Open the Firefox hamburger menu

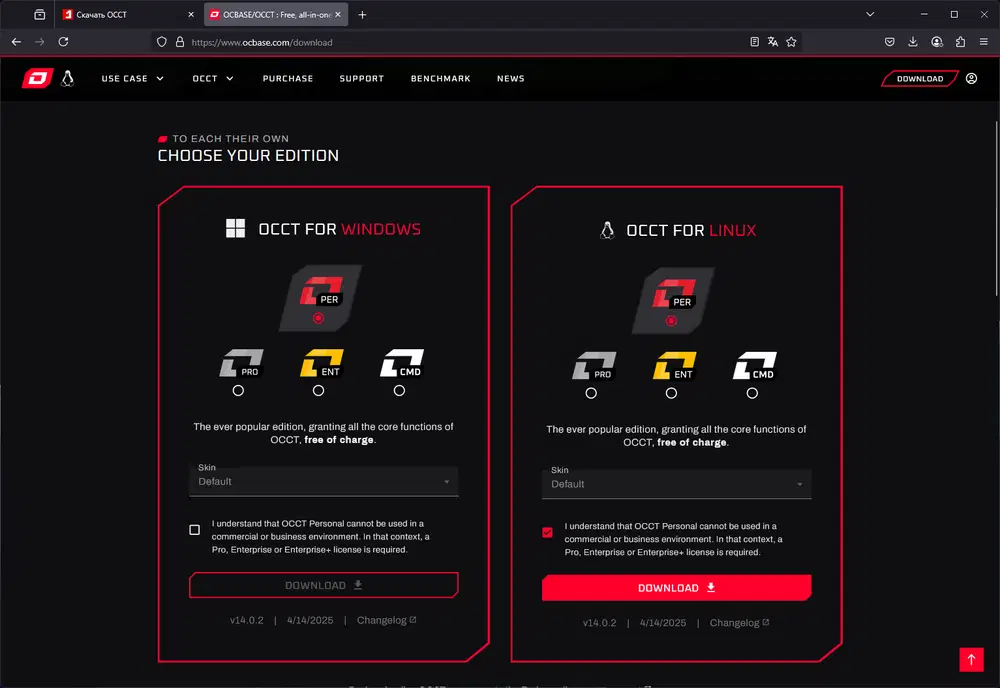point(984,42)
